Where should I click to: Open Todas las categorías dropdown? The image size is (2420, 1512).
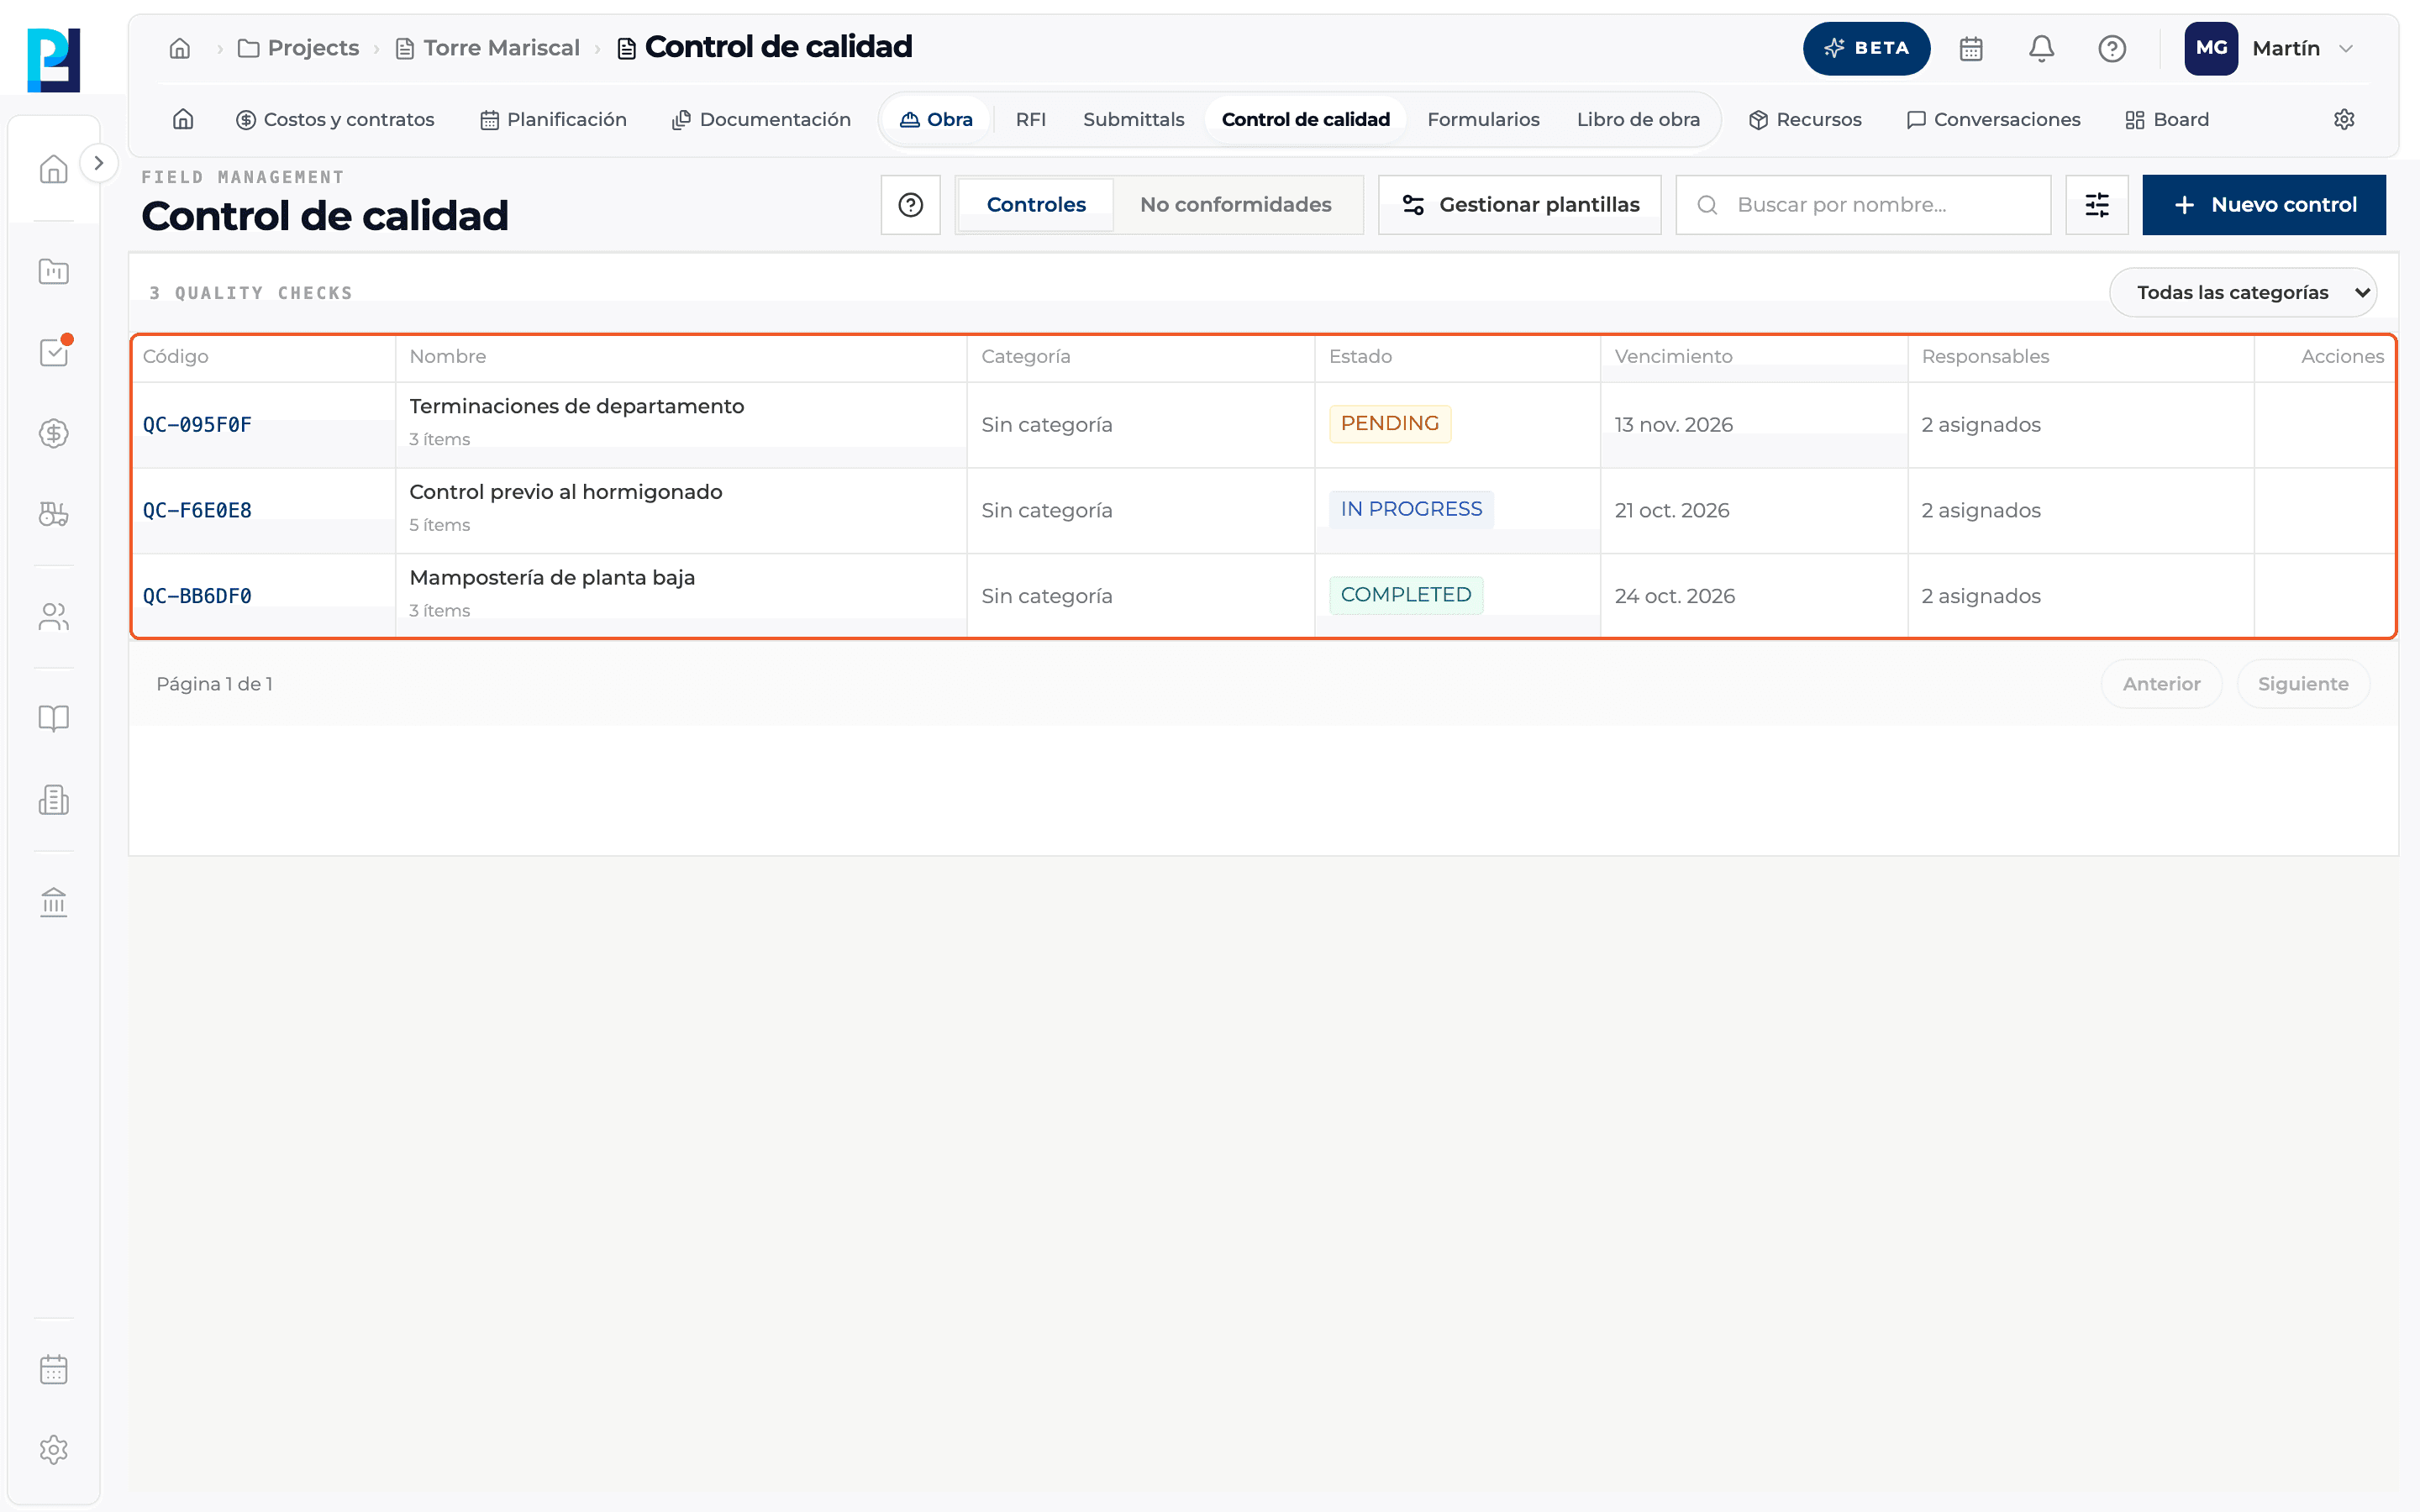[x=2243, y=292]
